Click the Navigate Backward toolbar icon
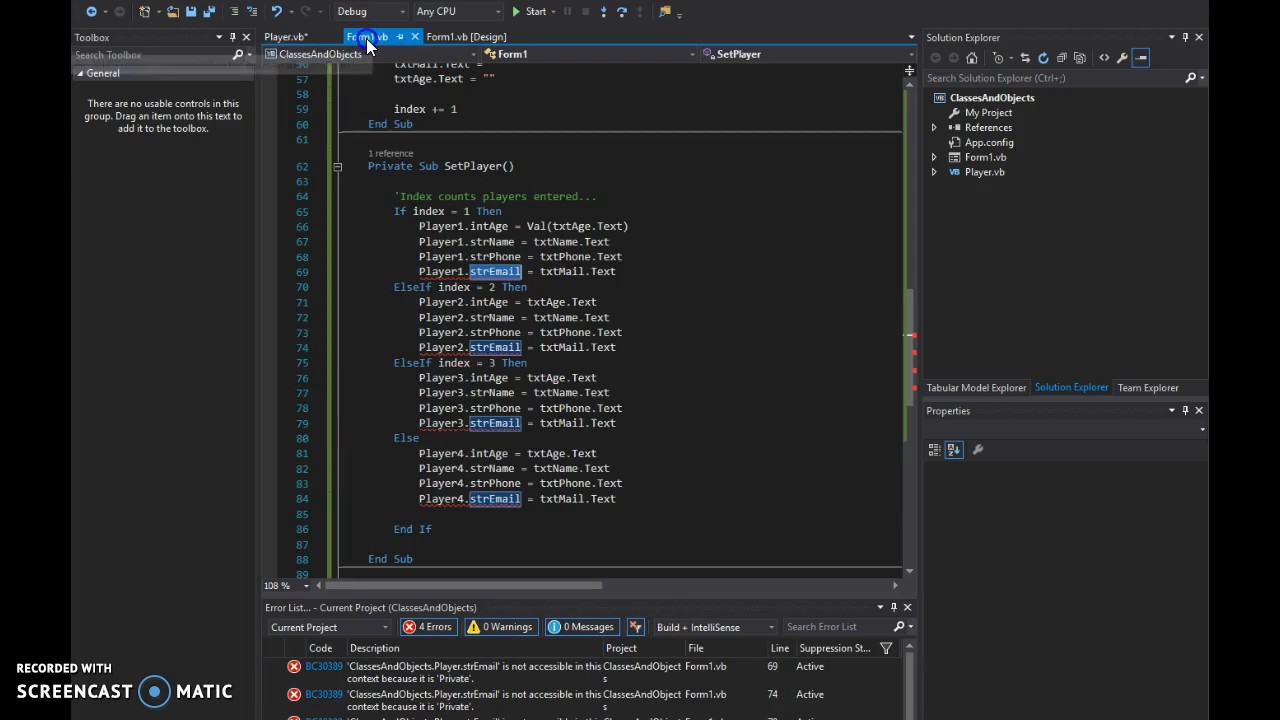Screen dimensions: 1280x720 click(91, 12)
